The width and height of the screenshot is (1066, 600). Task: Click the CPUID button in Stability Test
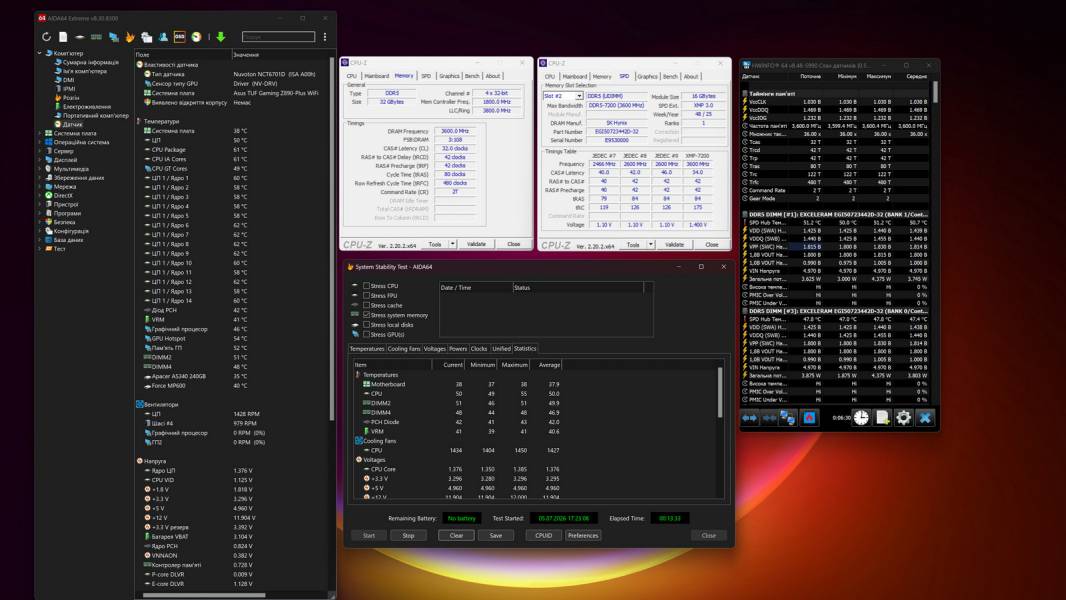point(543,535)
